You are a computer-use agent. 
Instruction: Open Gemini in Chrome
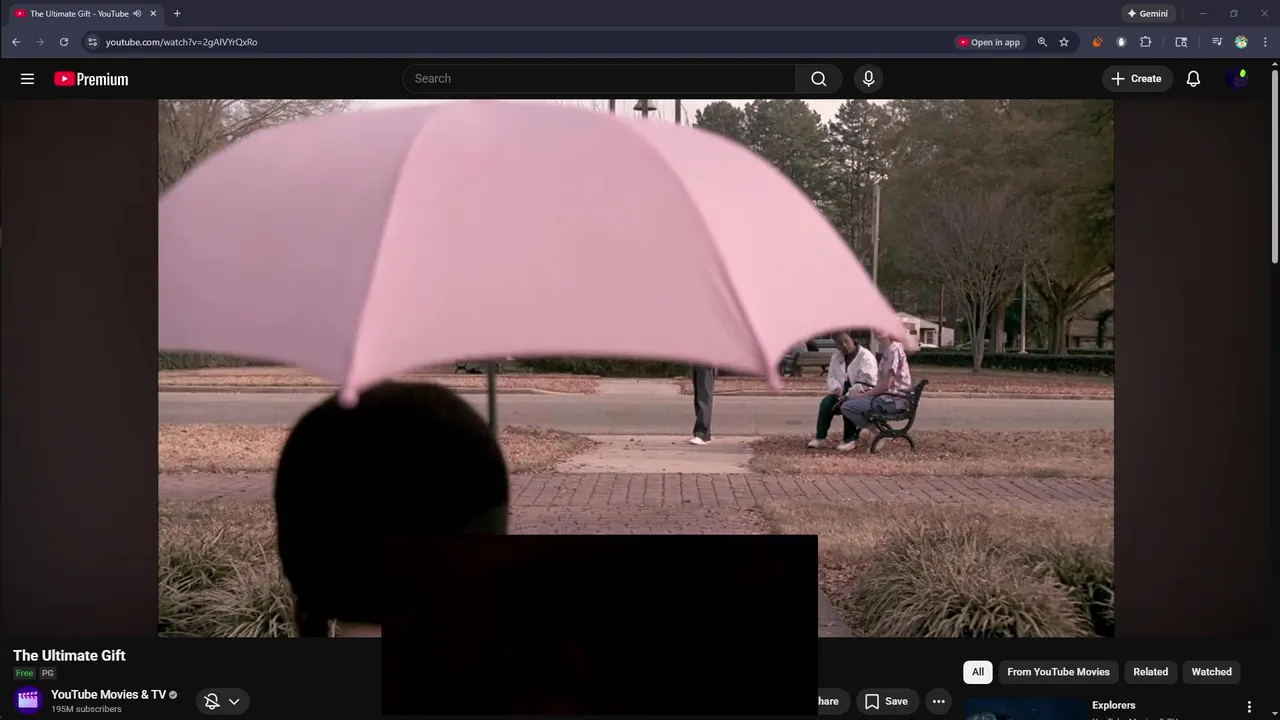coord(1147,14)
